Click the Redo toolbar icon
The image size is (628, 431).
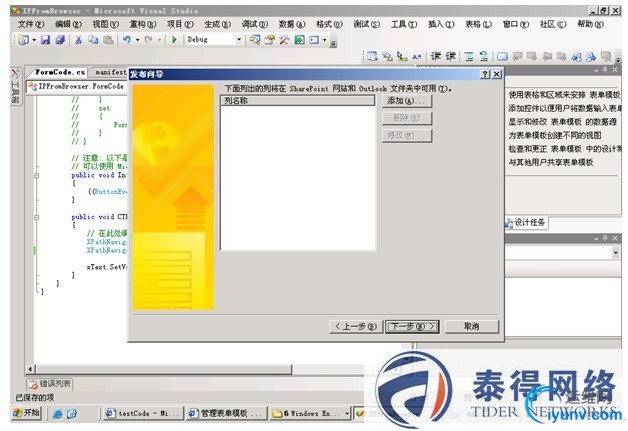pos(149,40)
